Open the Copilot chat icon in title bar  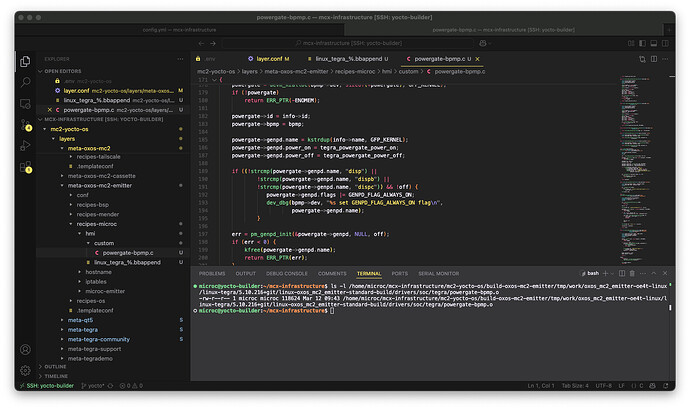(x=483, y=43)
